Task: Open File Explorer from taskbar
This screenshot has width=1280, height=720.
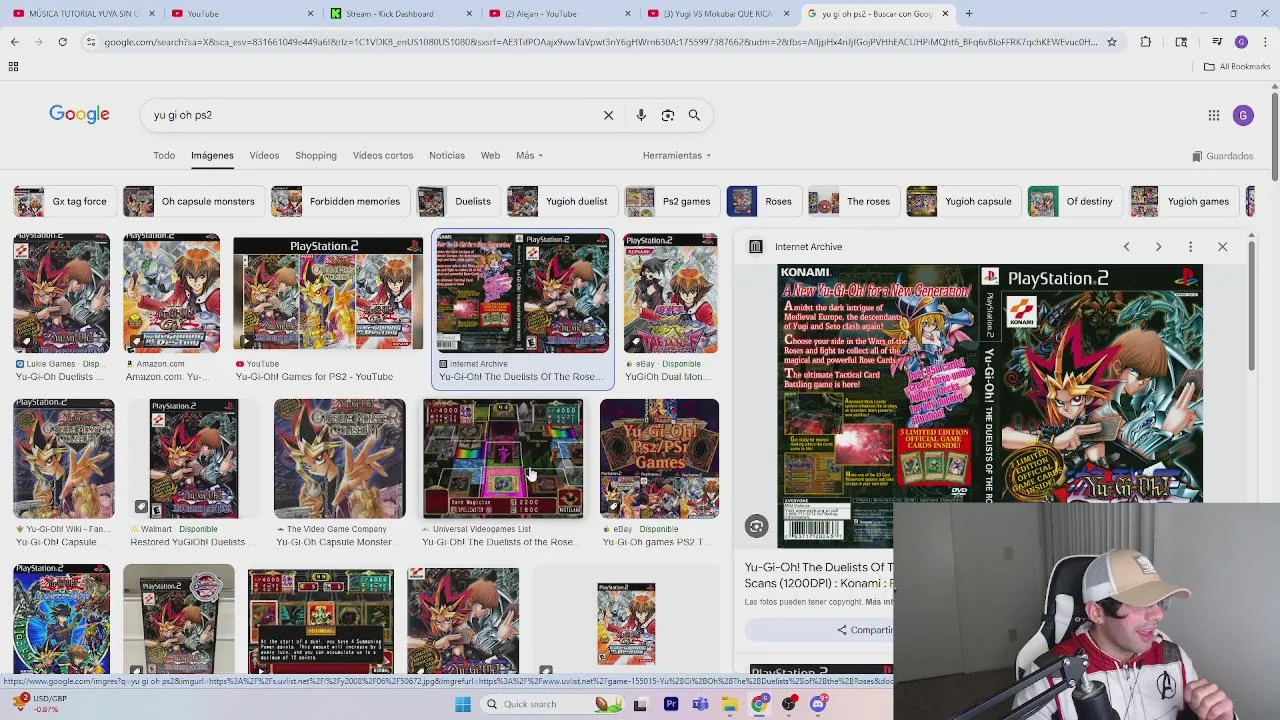Action: point(730,704)
